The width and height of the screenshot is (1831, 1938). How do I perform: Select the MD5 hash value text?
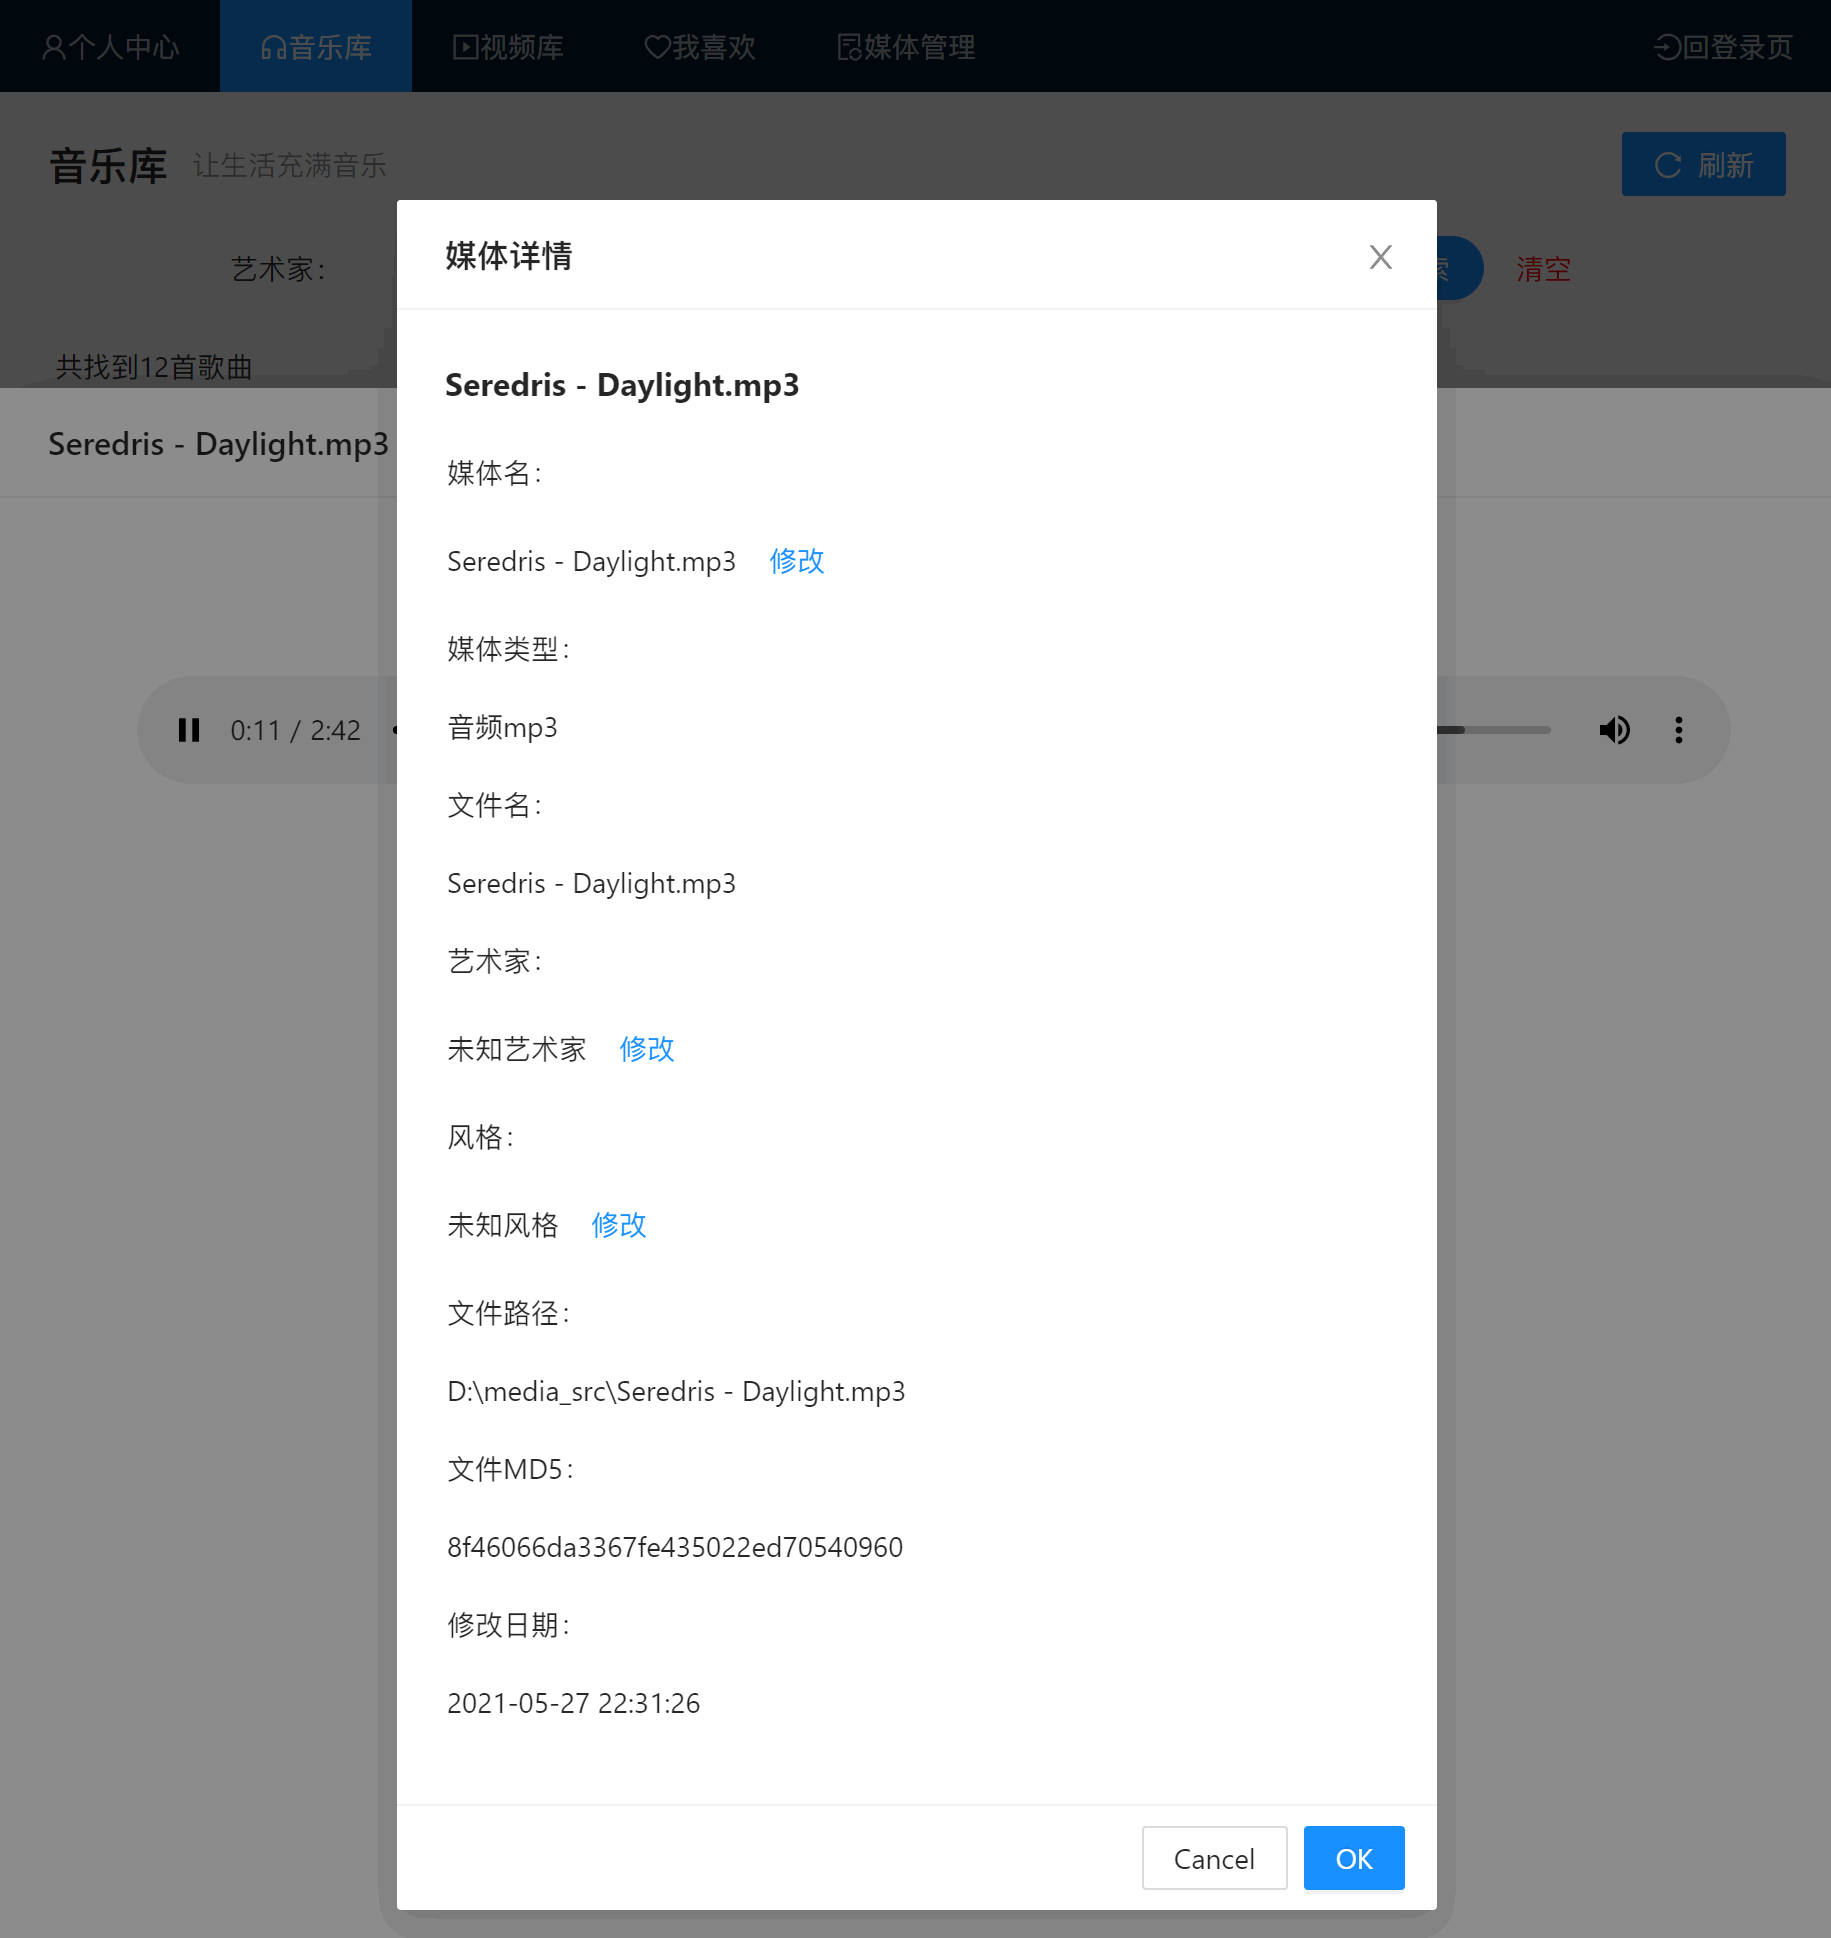(675, 1547)
